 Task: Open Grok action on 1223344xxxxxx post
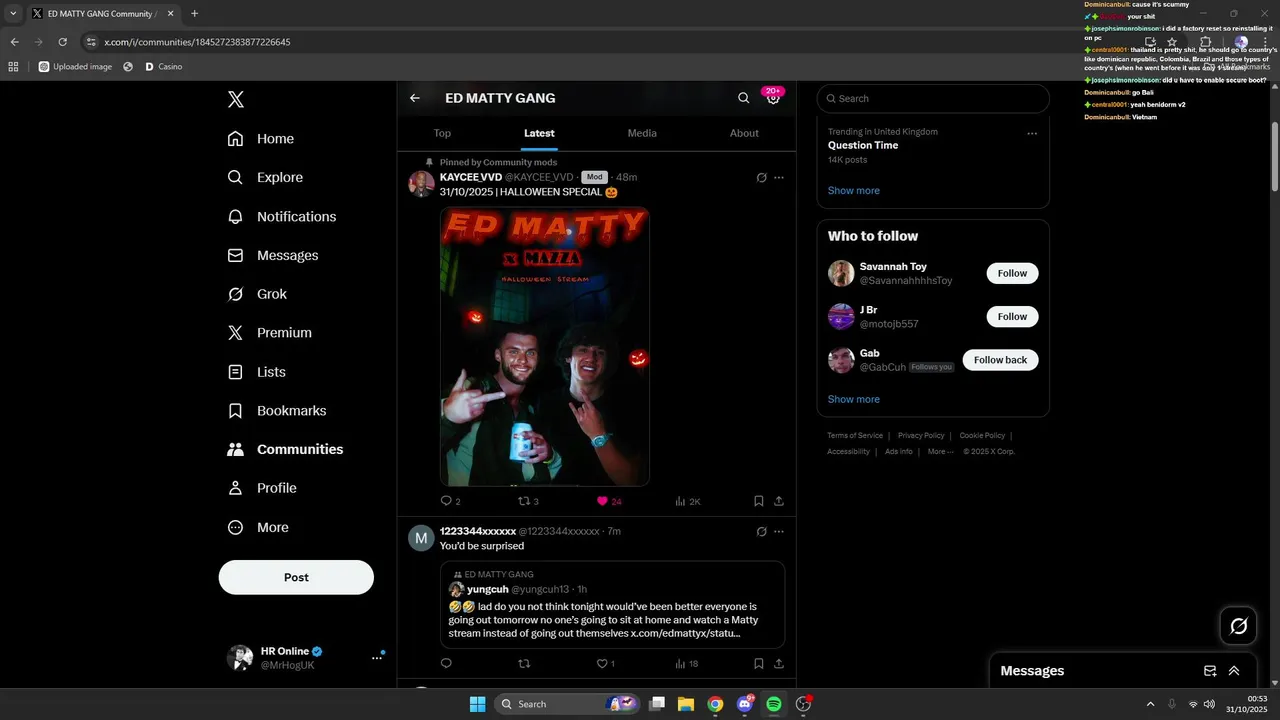tap(761, 531)
